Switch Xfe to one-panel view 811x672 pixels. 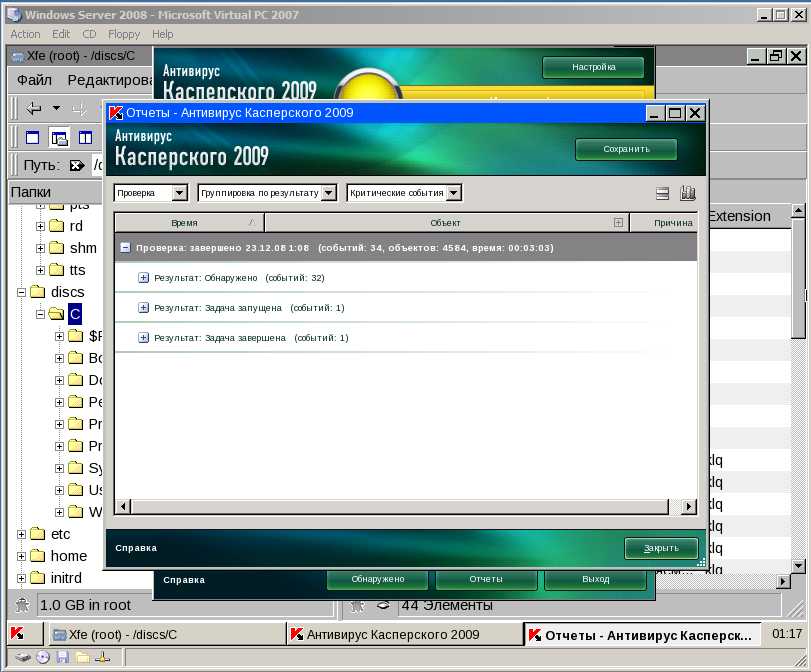coord(33,138)
